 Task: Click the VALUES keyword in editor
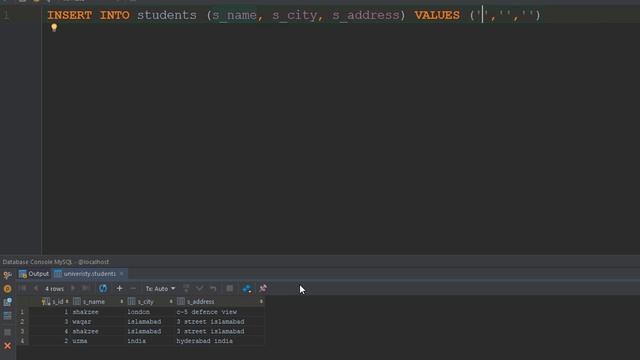tap(437, 15)
